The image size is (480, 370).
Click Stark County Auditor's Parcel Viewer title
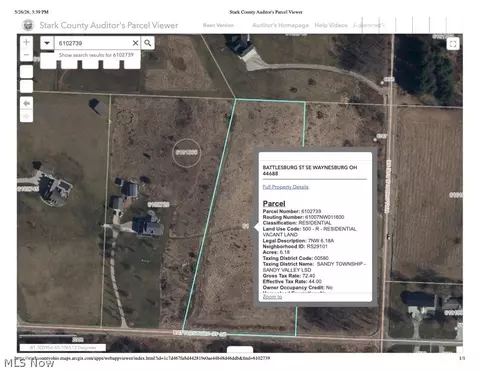point(109,25)
